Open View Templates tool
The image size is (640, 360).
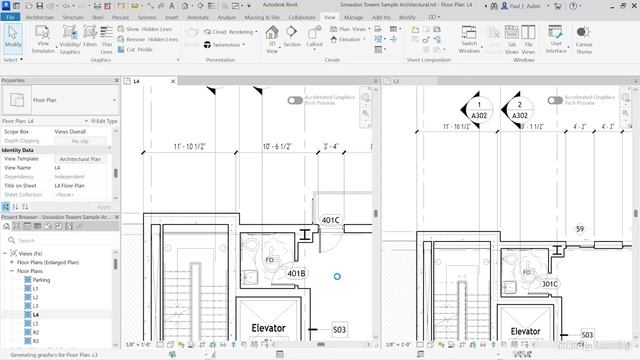tap(42, 40)
